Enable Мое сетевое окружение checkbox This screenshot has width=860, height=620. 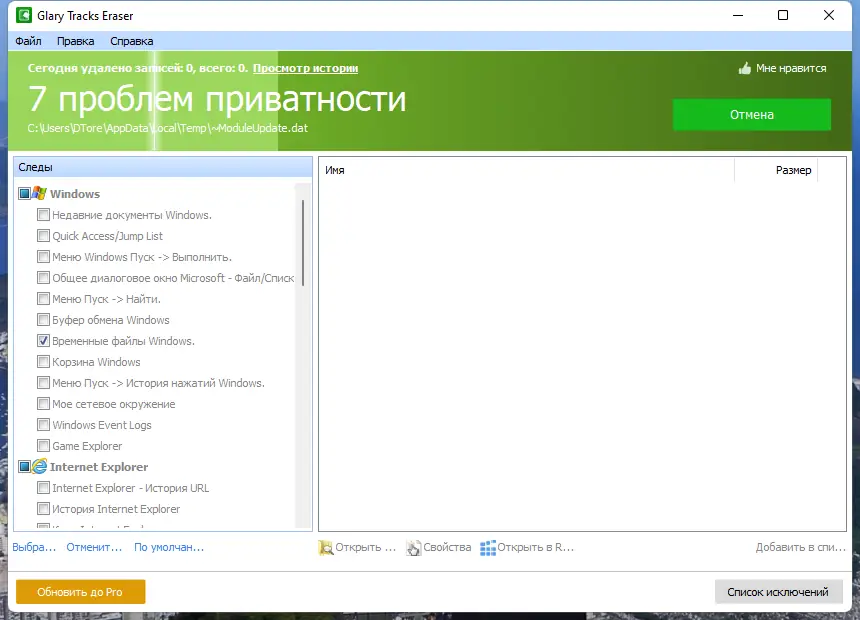pos(43,404)
